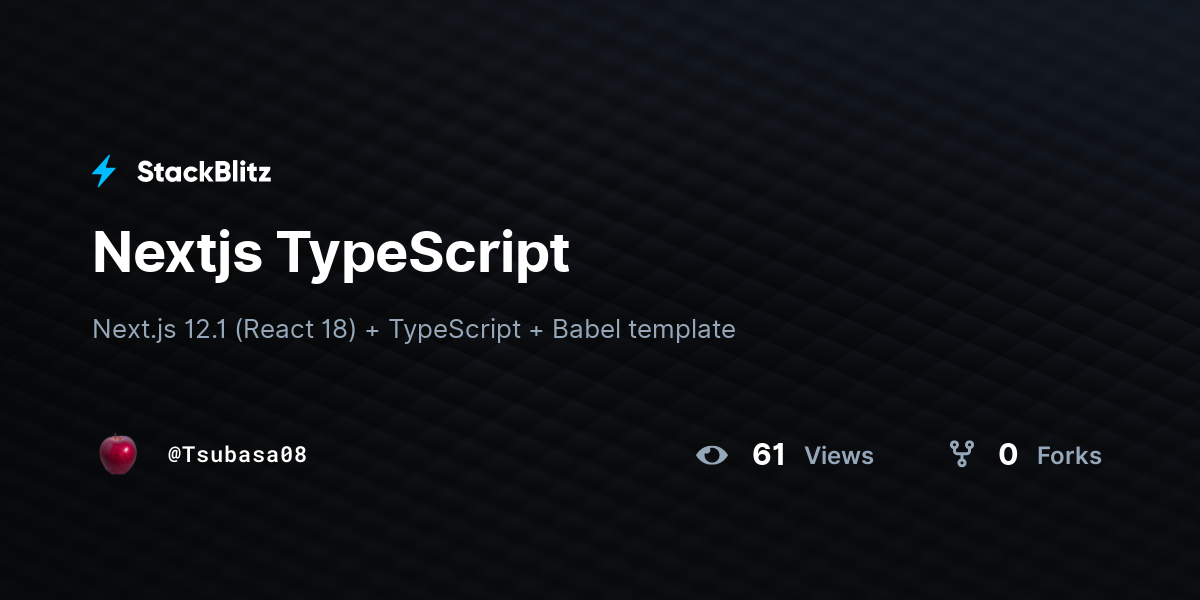Click the word Nextjs in the title
The image size is (1200, 600).
(177, 254)
